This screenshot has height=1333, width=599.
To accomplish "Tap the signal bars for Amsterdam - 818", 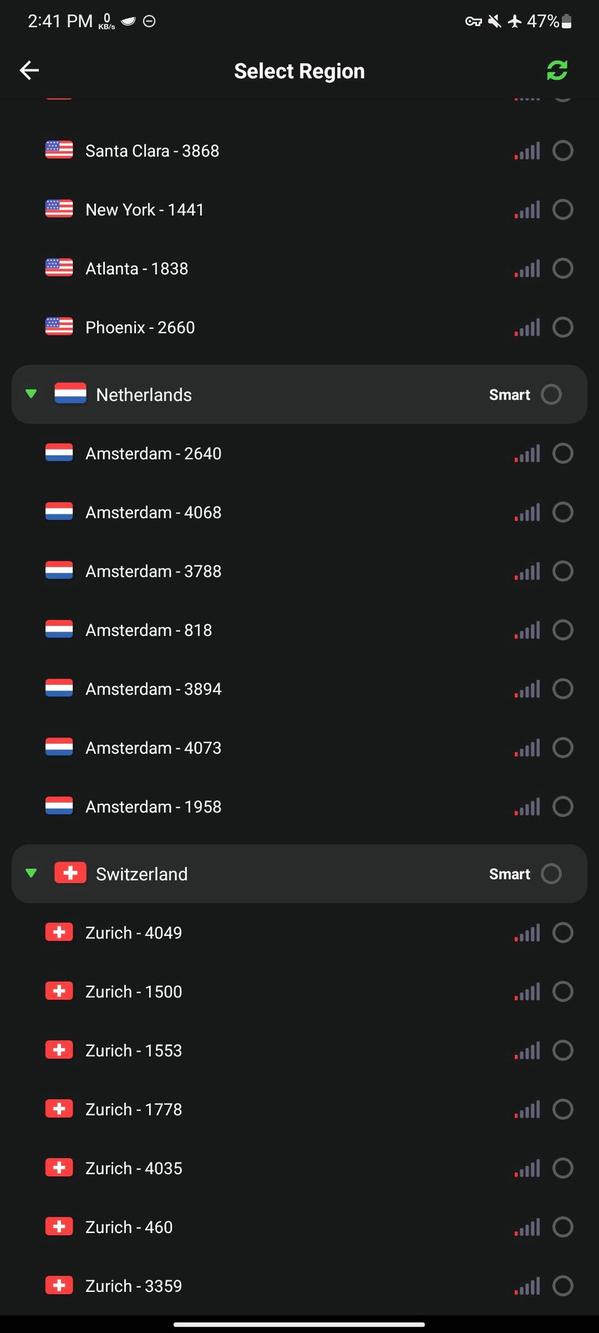I will [x=526, y=630].
